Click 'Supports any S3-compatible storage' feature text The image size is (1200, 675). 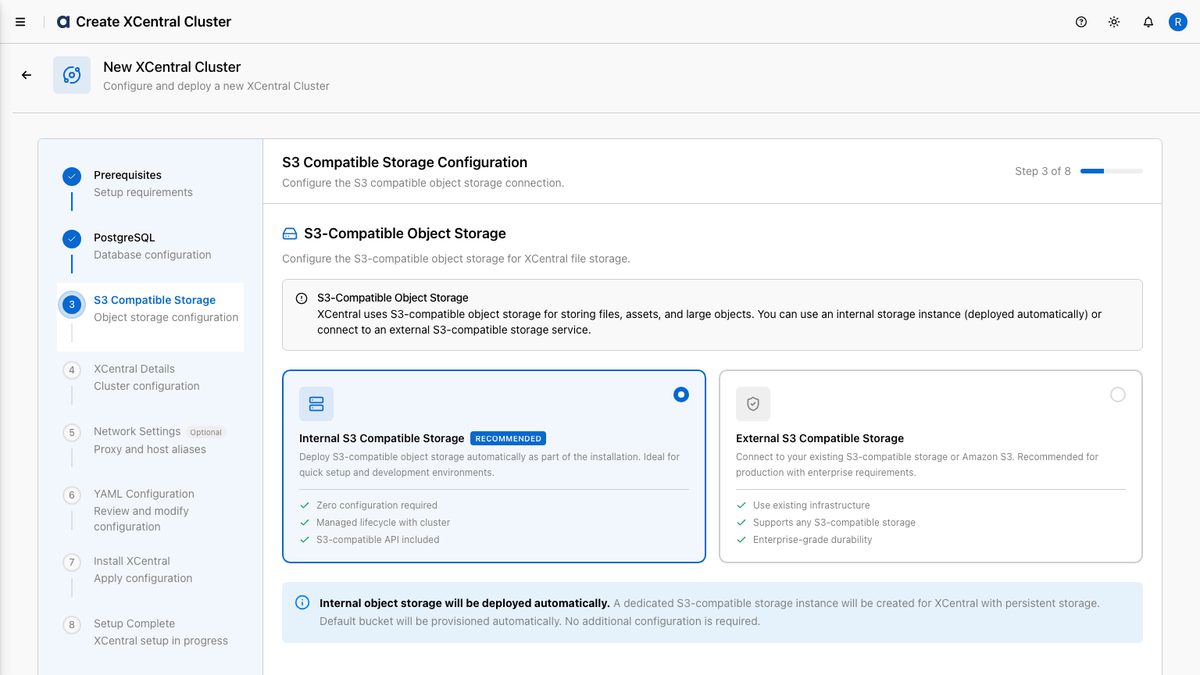tap(834, 522)
